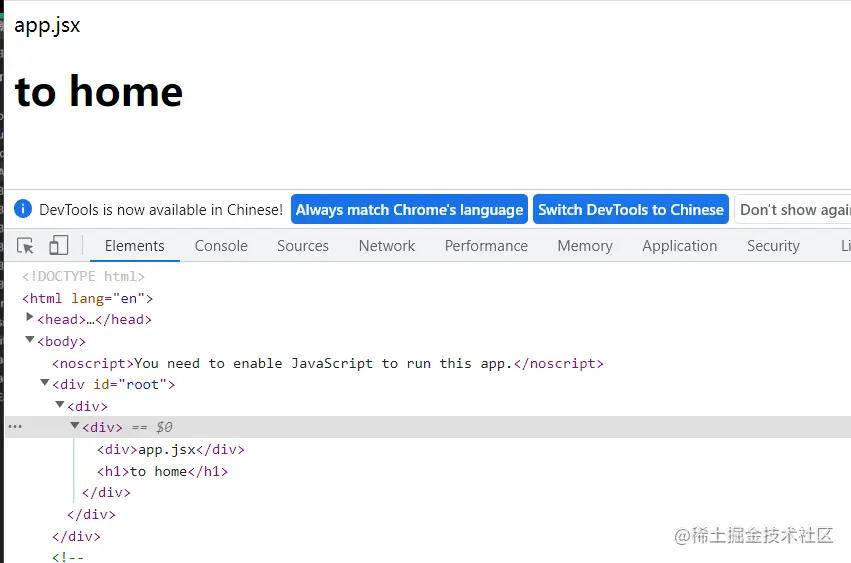Click the "to home" heading on the page

pos(99,91)
